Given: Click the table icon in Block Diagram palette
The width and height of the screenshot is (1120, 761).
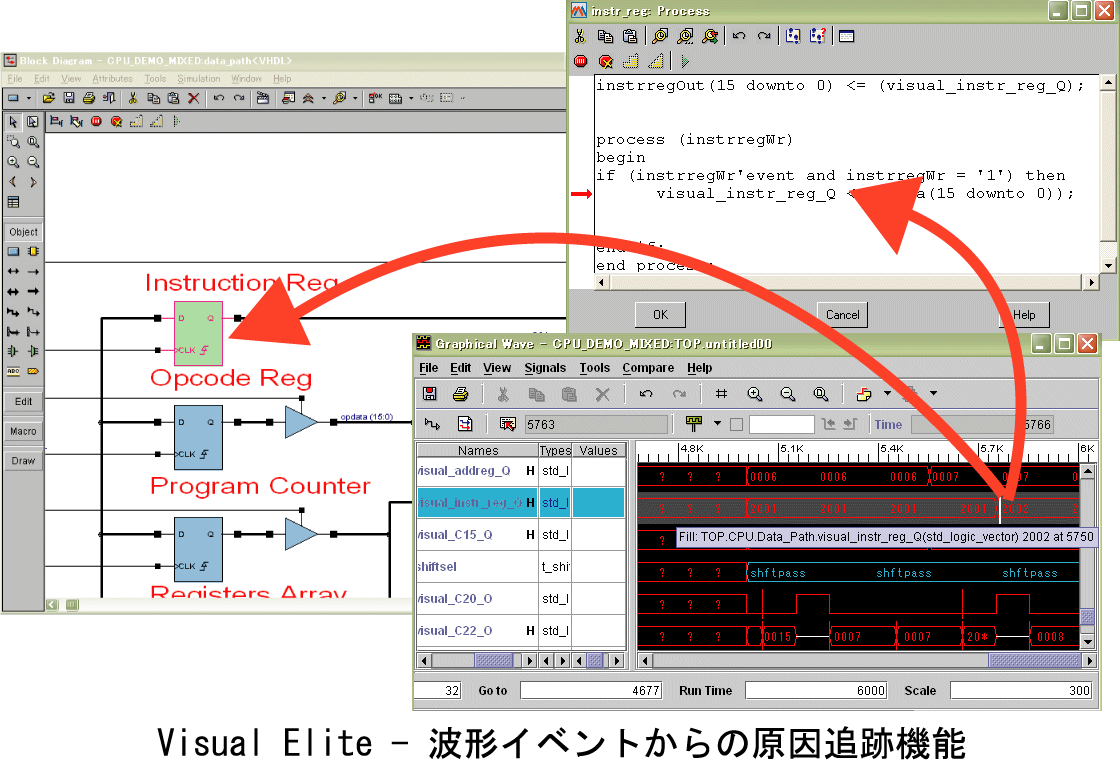Looking at the screenshot, I should 13,202.
